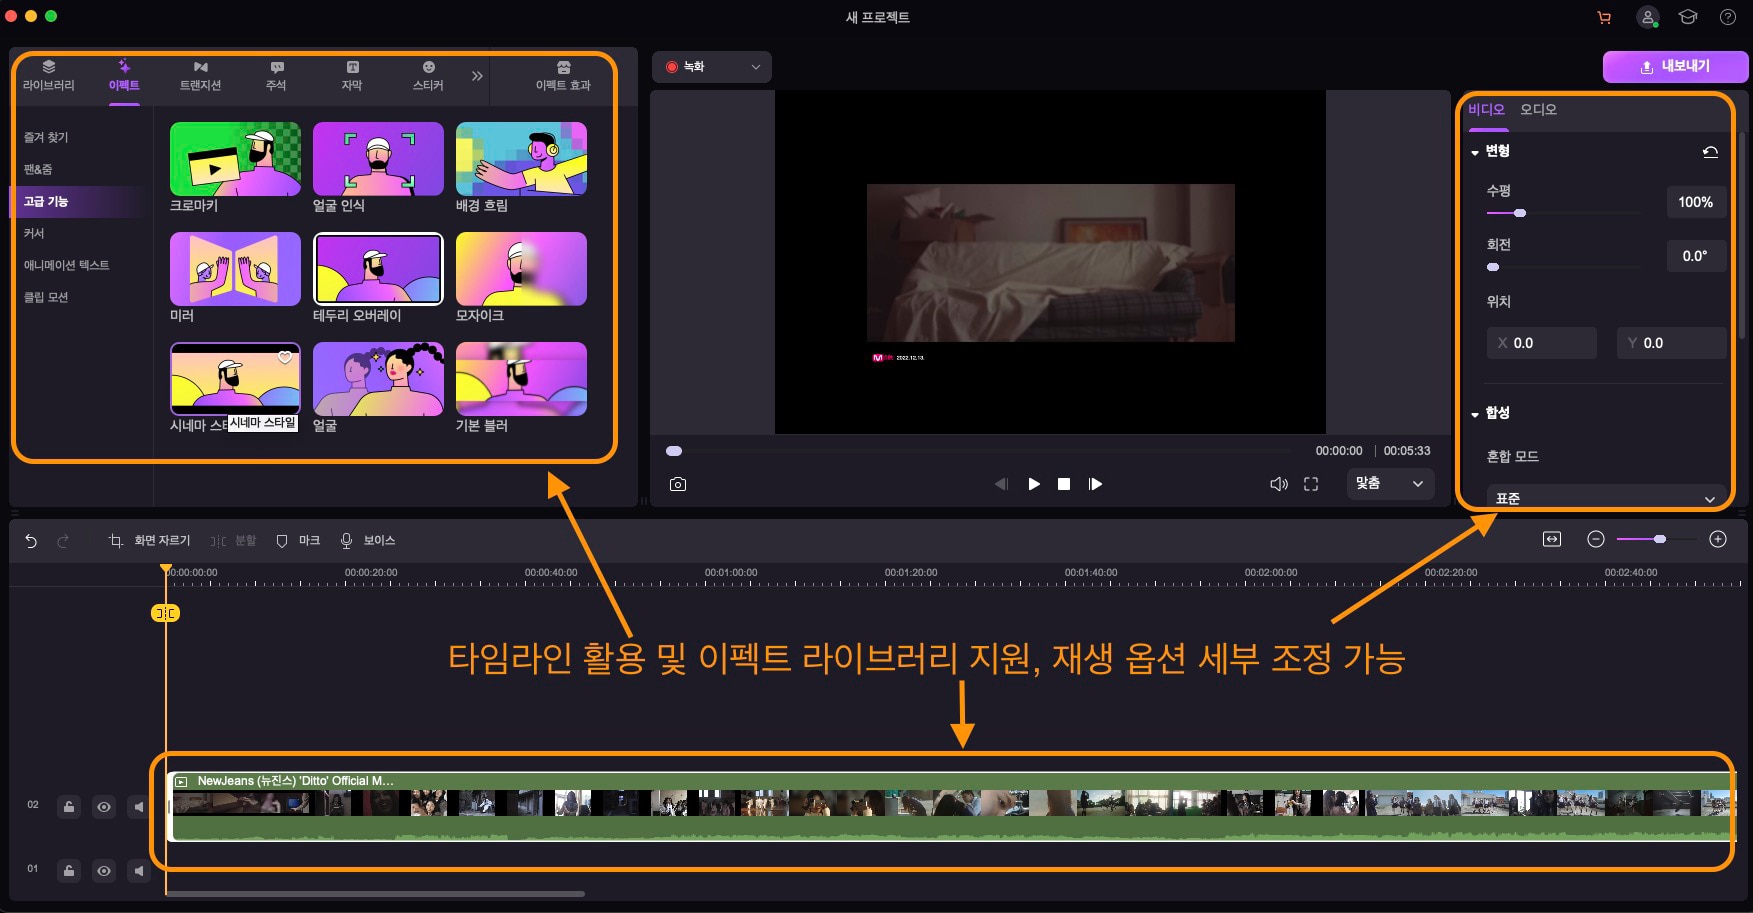The width and height of the screenshot is (1753, 913).
Task: Open the tutorial graduation cap icon
Action: click(x=1688, y=17)
